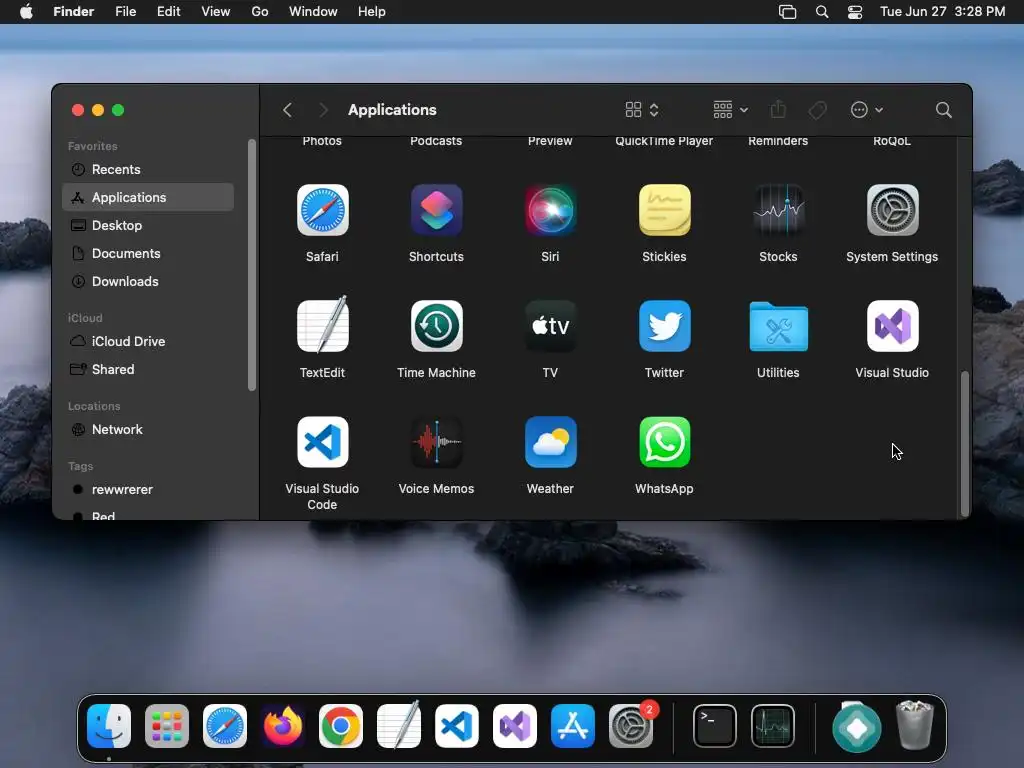Open the Apple menu
Viewport: 1024px width, 768px height.
[26, 12]
